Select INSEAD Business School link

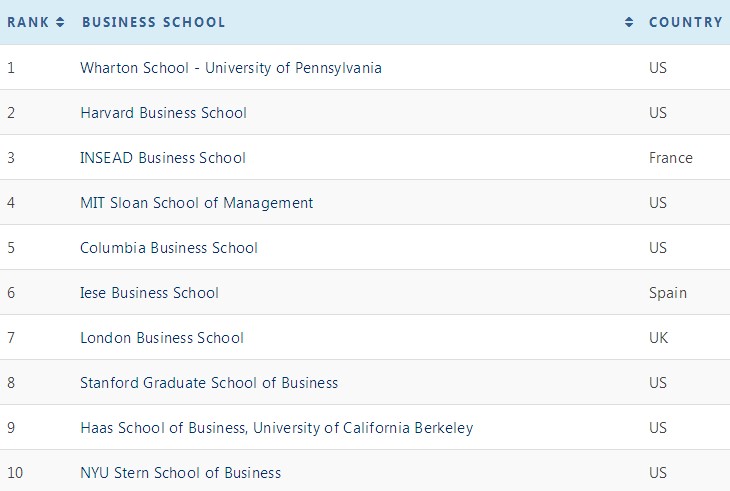tap(163, 158)
